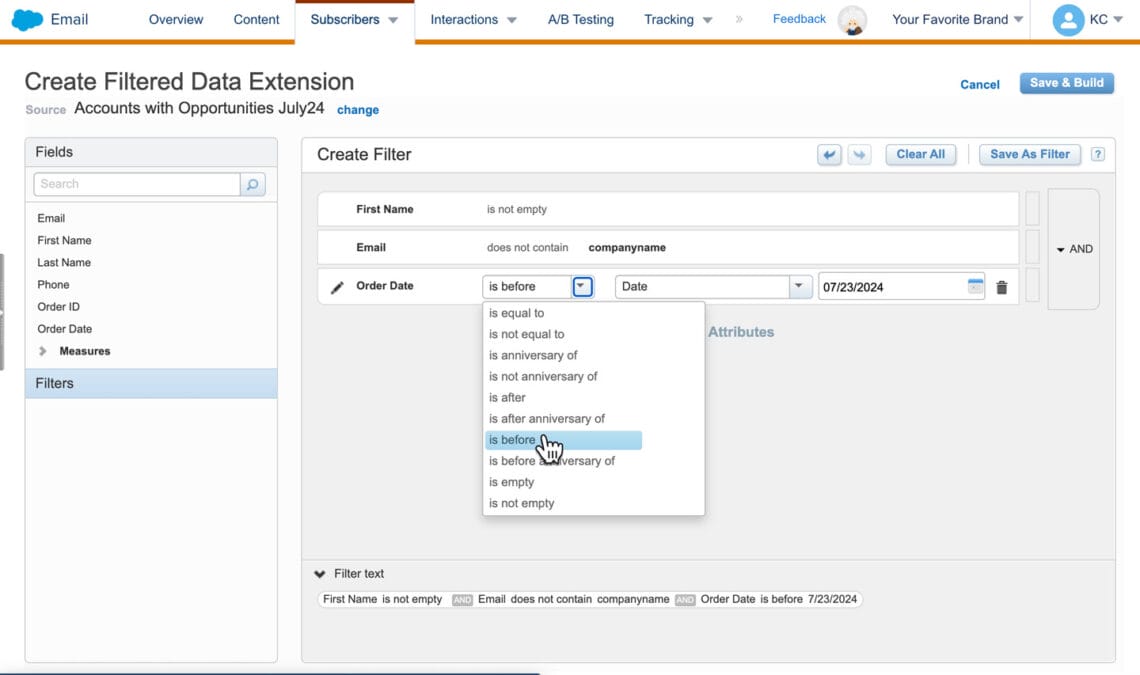Image resolution: width=1140 pixels, height=675 pixels.
Task: Open the help icon next to Save As Filter
Action: pyautogui.click(x=1097, y=154)
